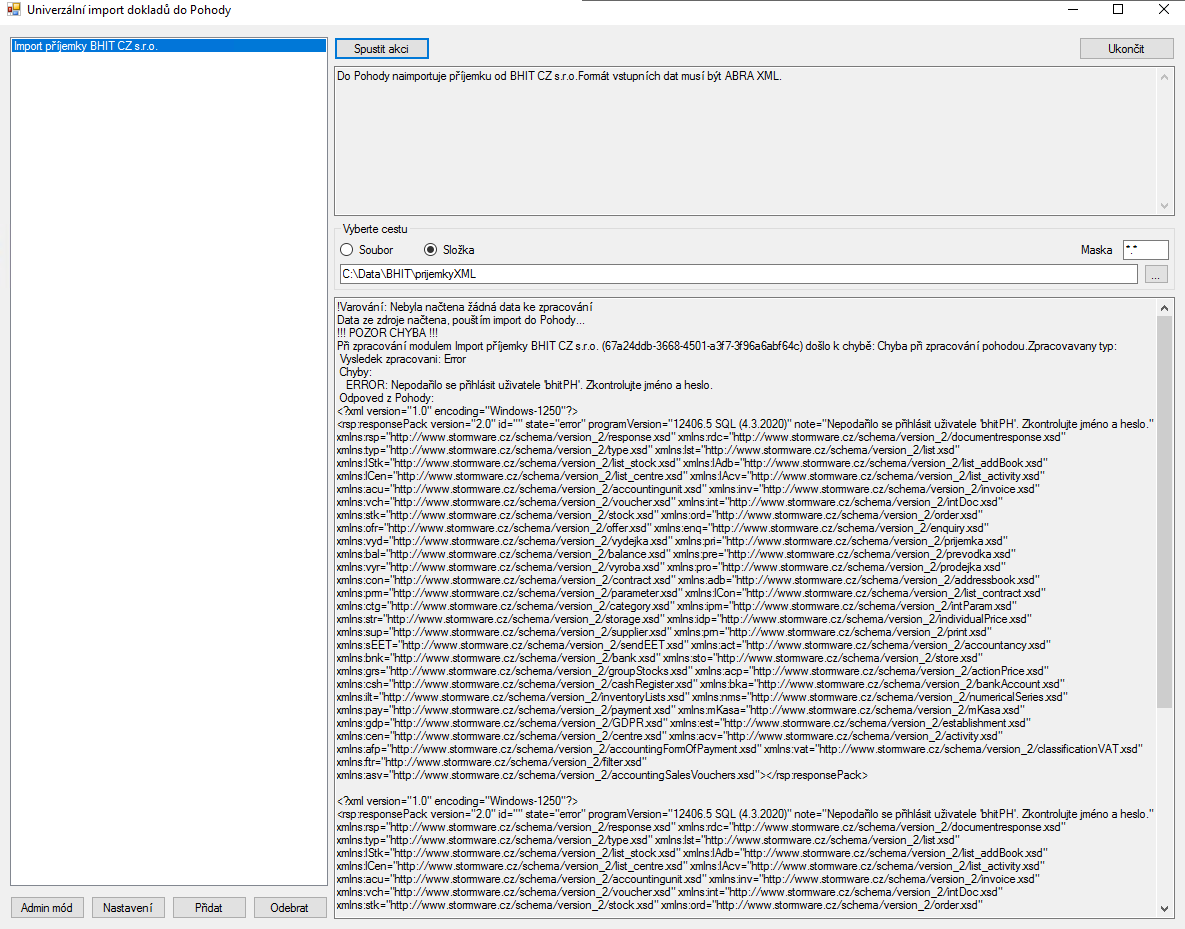
Task: Click the description box scroll up arrow
Action: click(x=1164, y=77)
